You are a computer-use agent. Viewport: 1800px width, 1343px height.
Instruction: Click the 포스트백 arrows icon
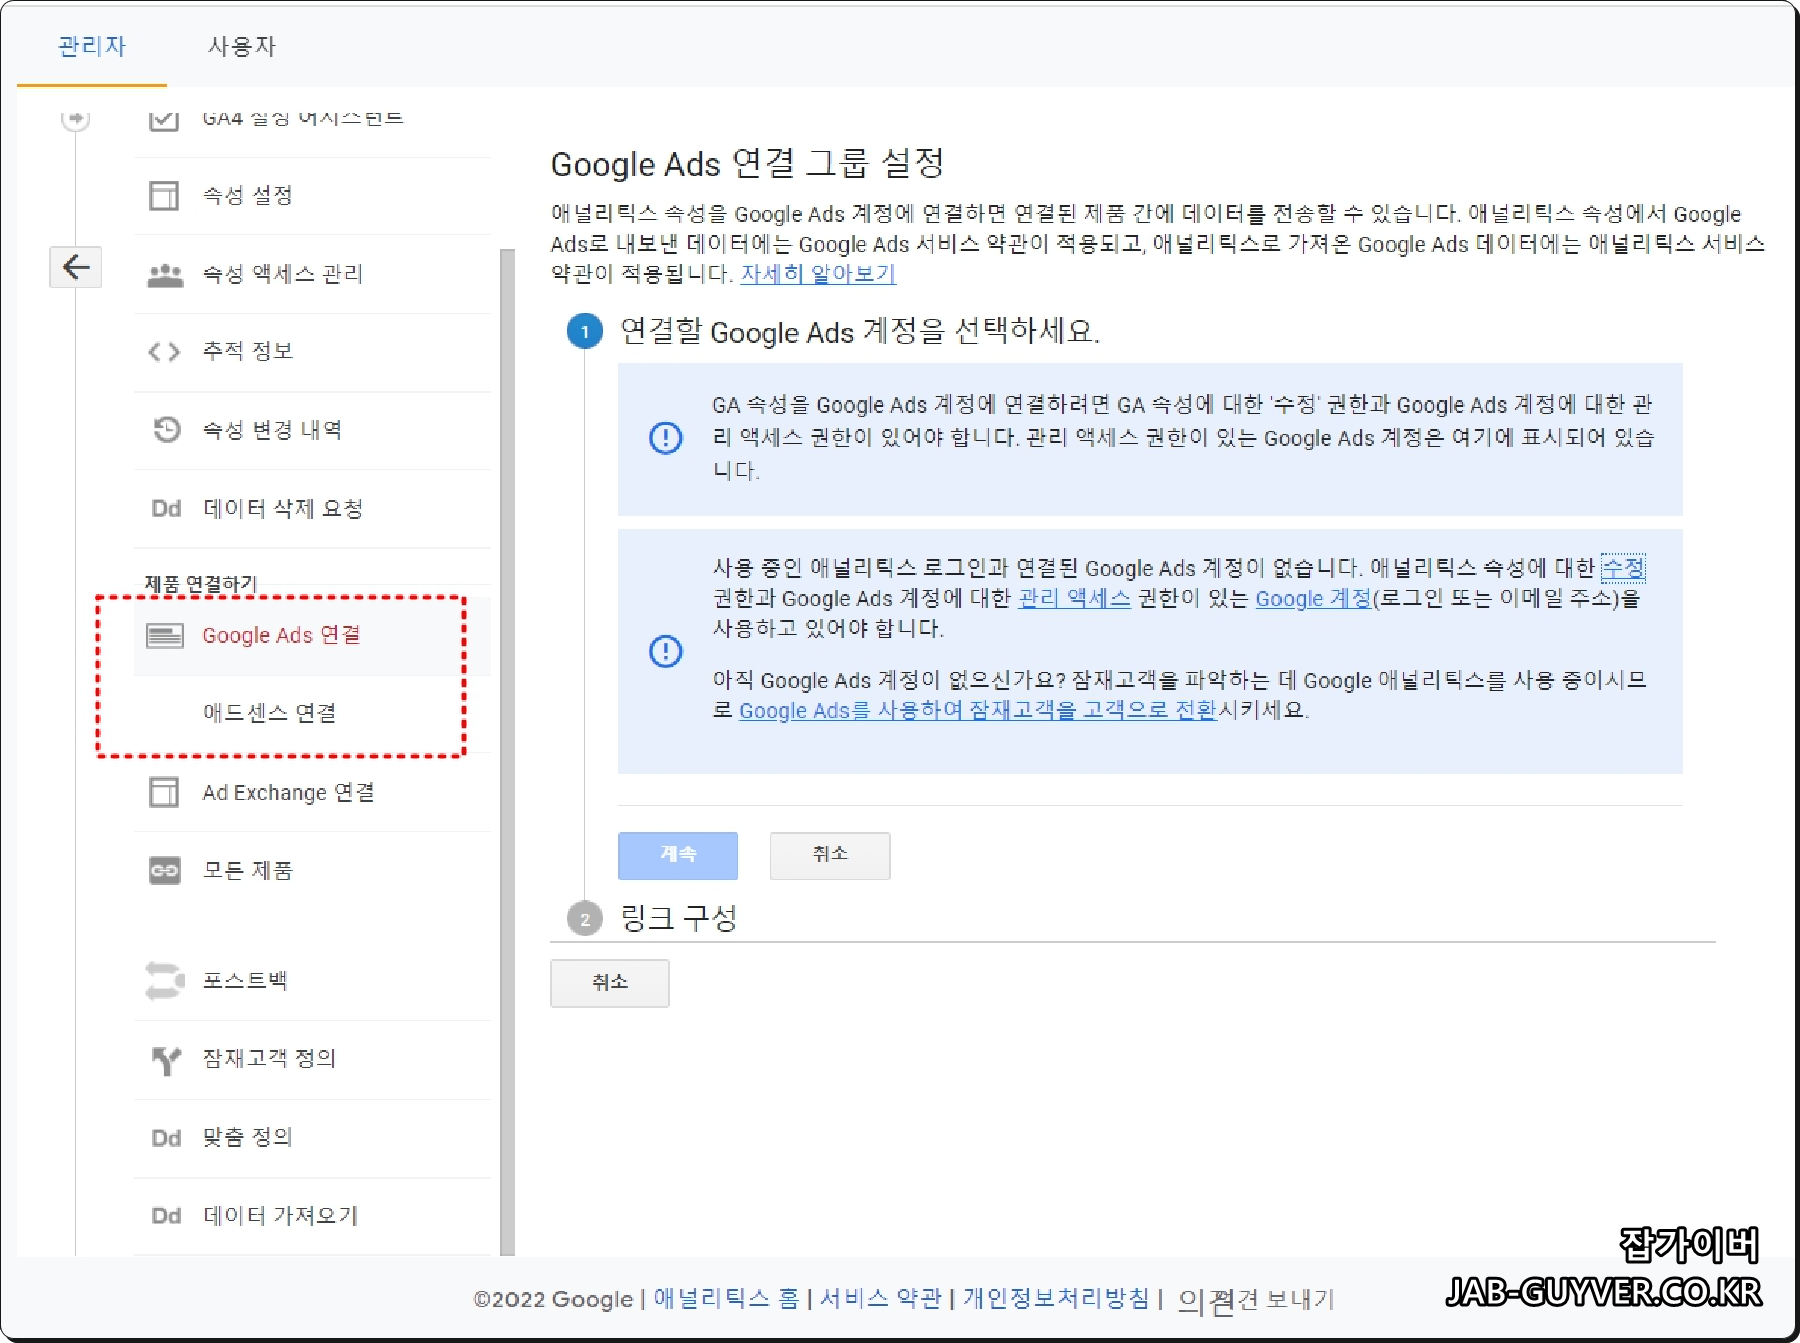pos(165,980)
